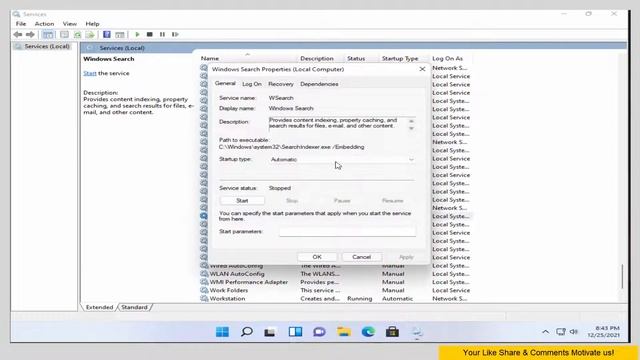Viewport: 640px width, 360px height.
Task: Click the Properties toolbar icon
Action: tap(120, 35)
